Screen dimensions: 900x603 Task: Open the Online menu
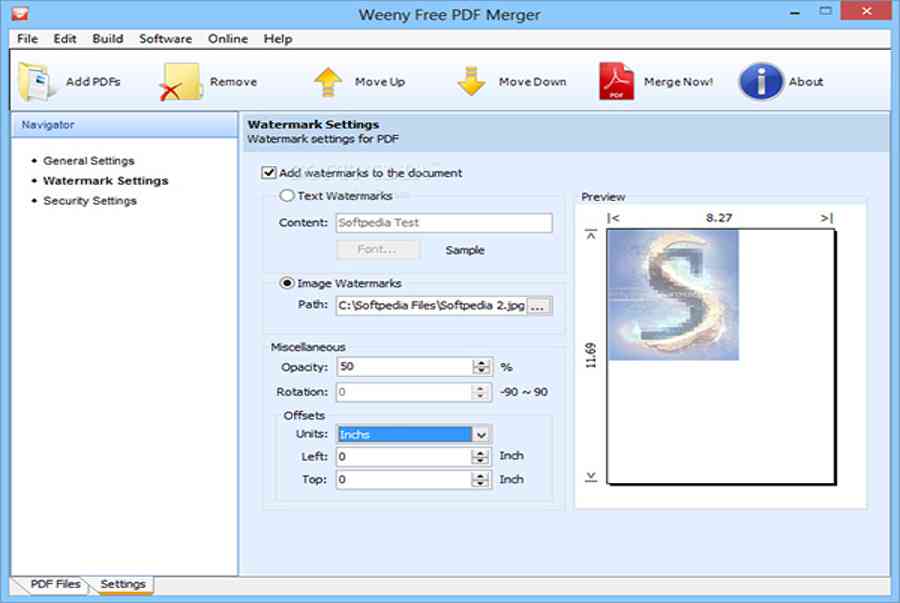pyautogui.click(x=228, y=38)
